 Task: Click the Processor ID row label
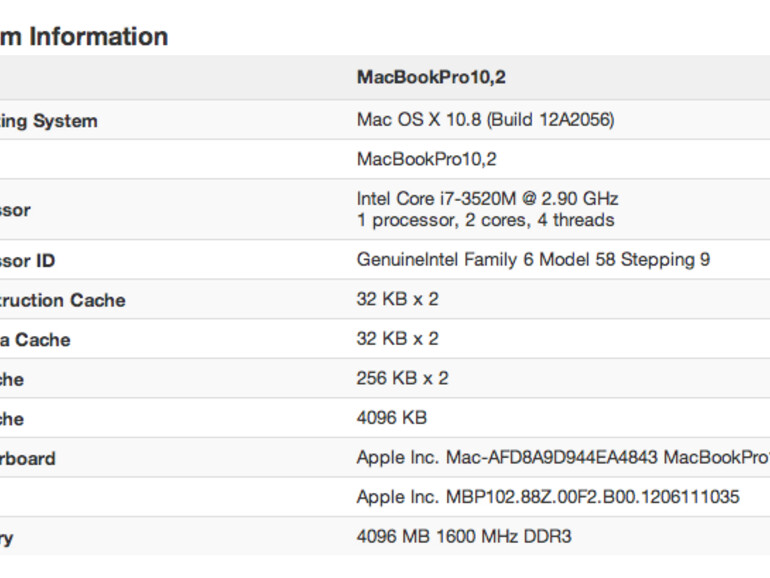(28, 261)
